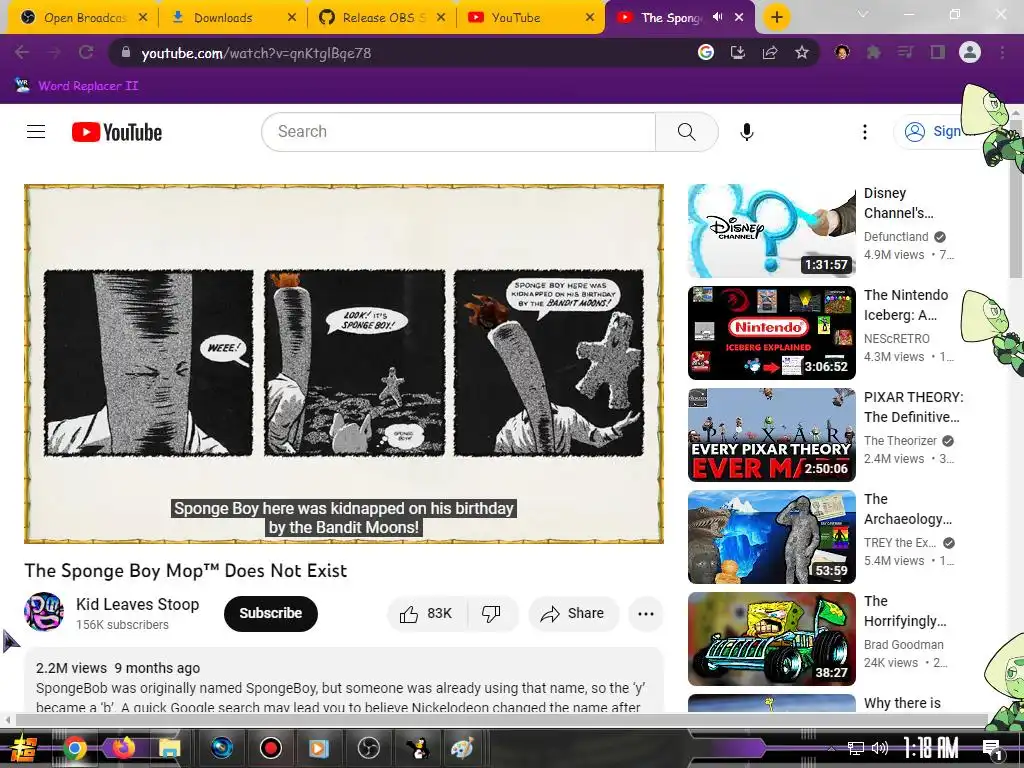Open Brad Goodman SpongeBob kart thumbnail
This screenshot has height=768, width=1024.
click(771, 638)
